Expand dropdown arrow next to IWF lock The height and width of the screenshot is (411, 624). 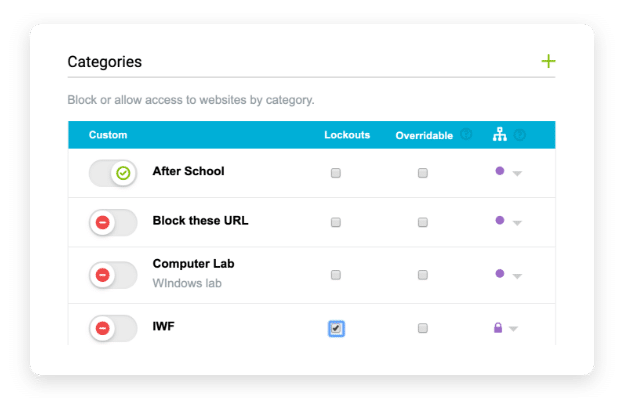(513, 329)
